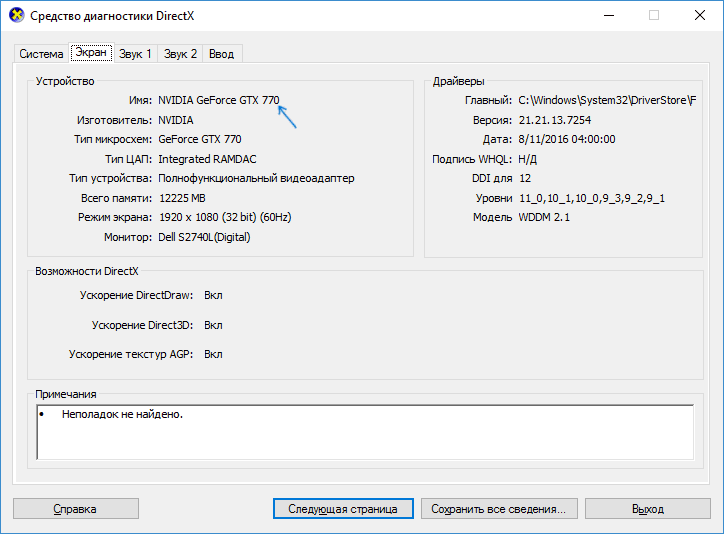The width and height of the screenshot is (724, 534).
Task: Click feature levels 11_0,10_1,10_0 value
Action: pos(591,198)
